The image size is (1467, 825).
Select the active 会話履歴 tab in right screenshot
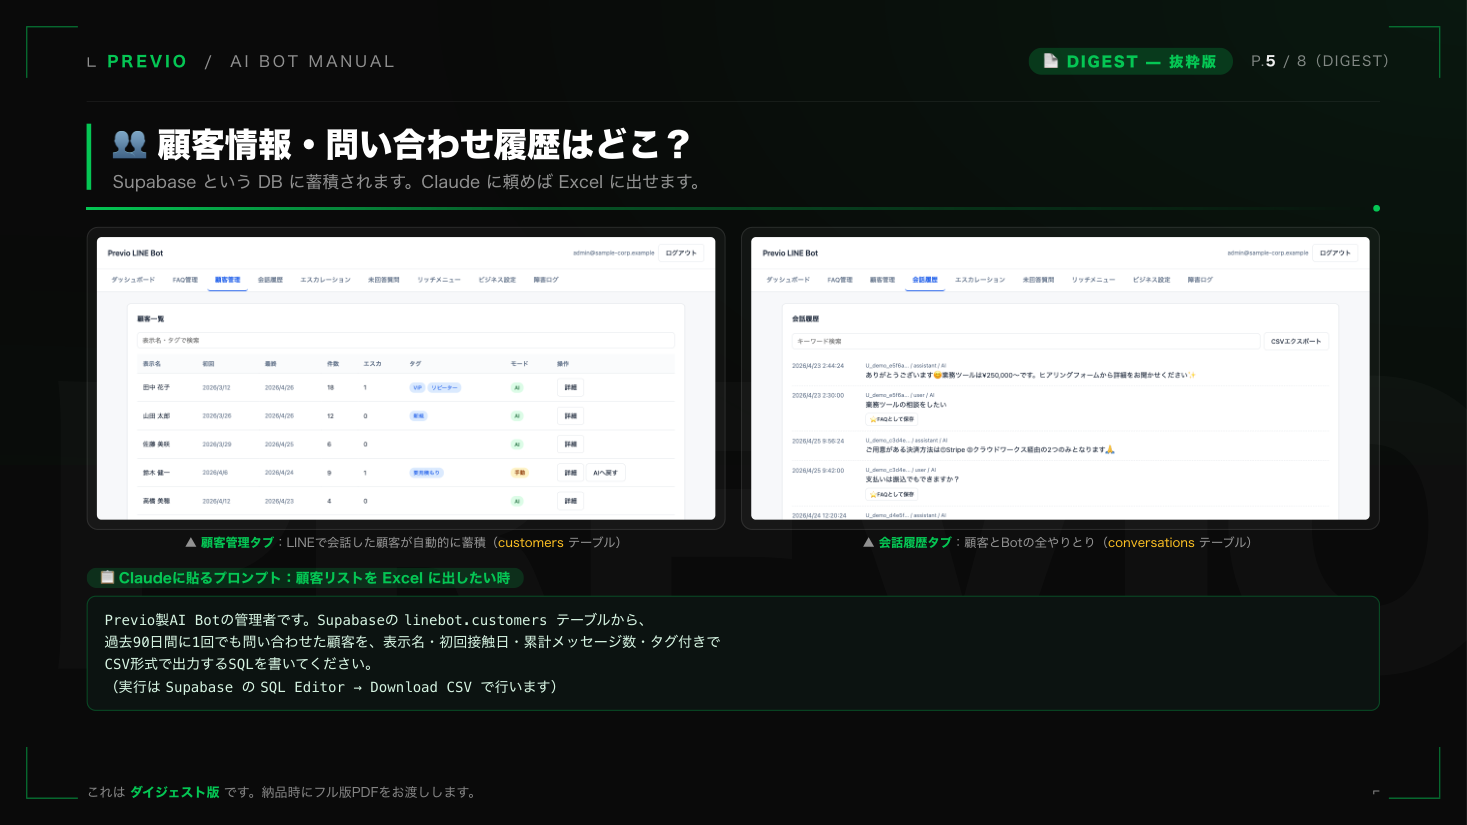click(x=925, y=280)
